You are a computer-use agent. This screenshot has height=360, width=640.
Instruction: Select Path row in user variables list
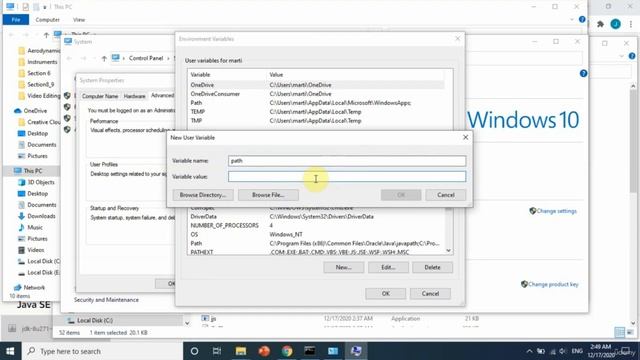point(316,103)
